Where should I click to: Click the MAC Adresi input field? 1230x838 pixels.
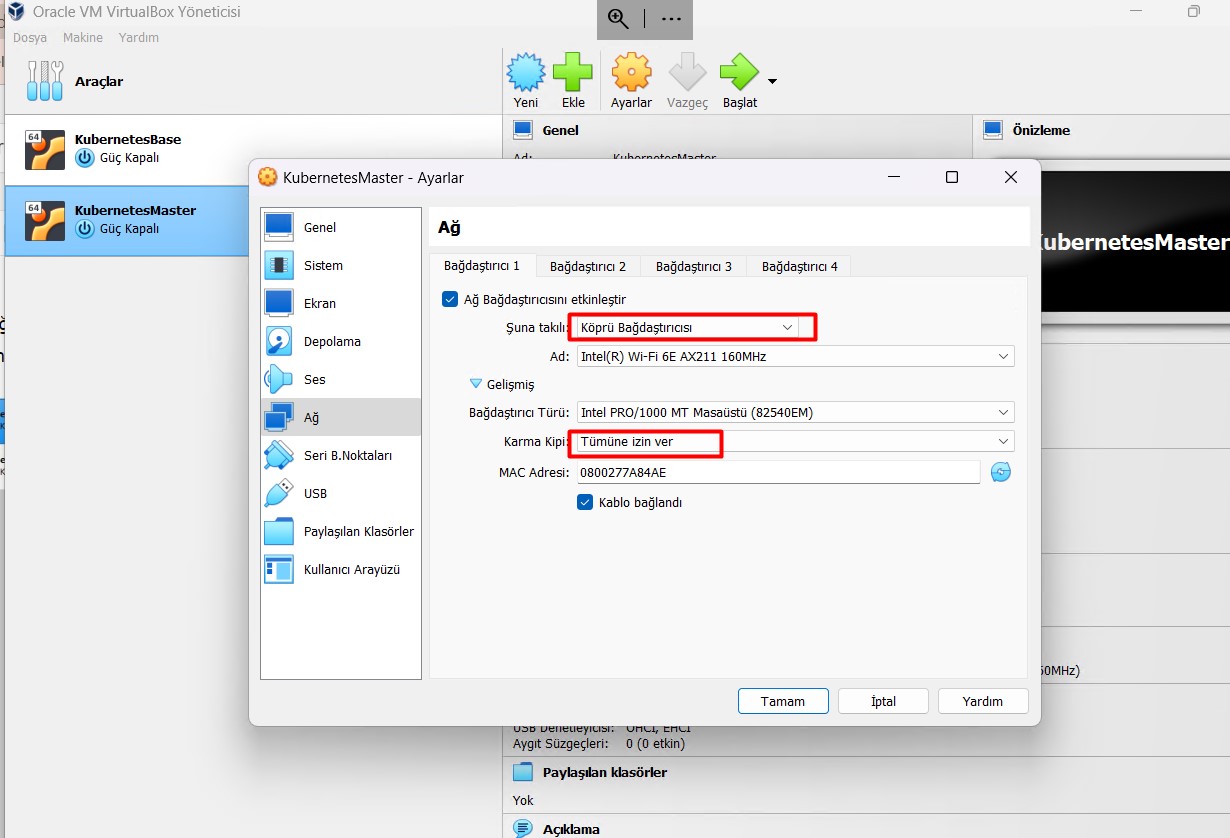778,472
